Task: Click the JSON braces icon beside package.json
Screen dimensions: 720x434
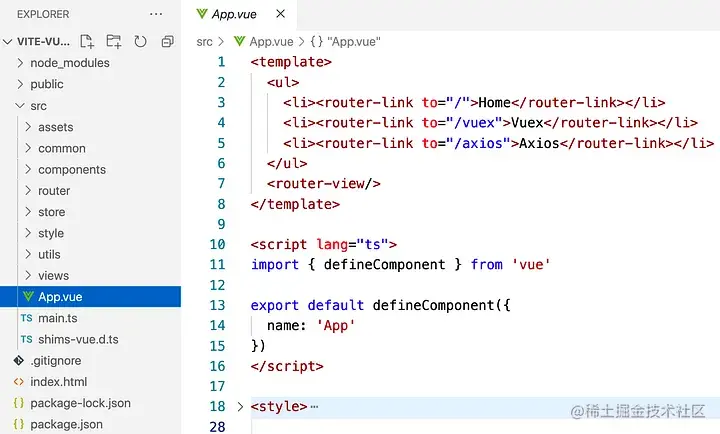Action: point(18,424)
